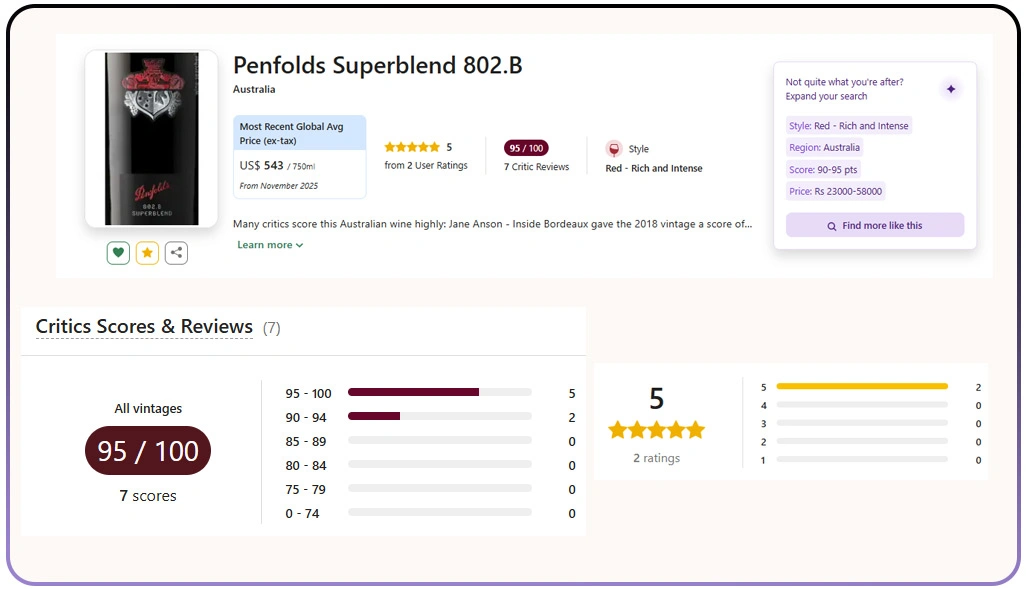Click the gold stars under the large 5
The image size is (1026, 589).
pos(656,429)
